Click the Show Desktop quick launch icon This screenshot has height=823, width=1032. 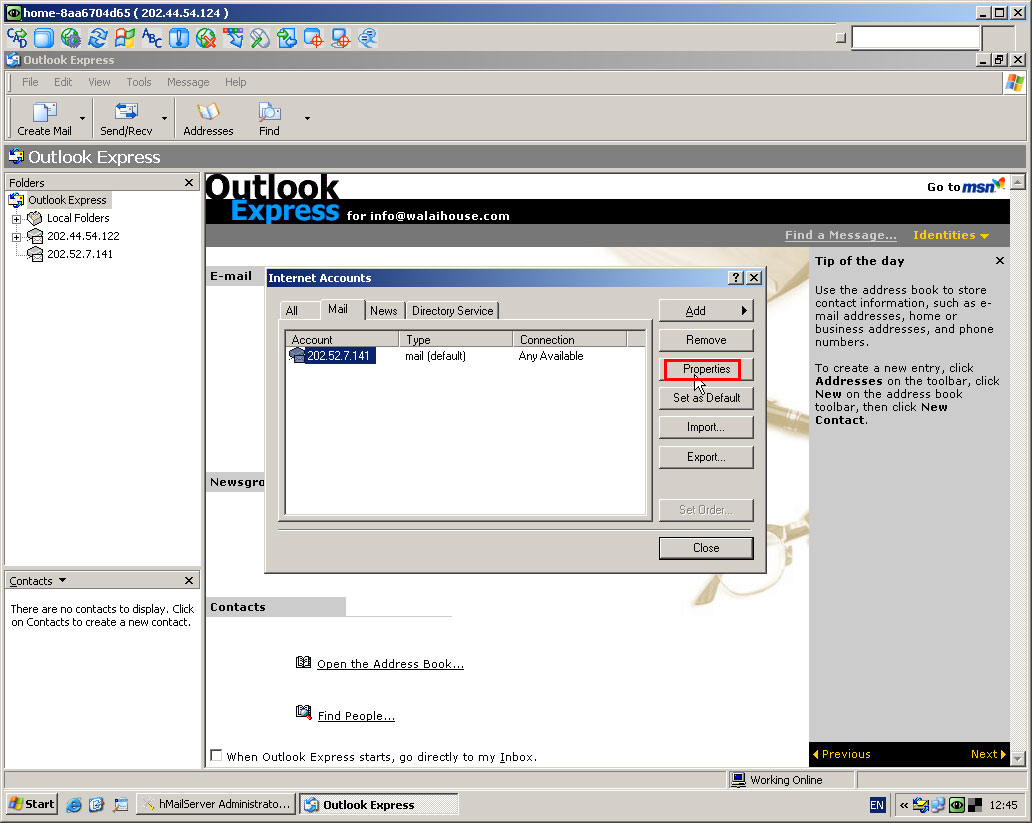tap(120, 805)
